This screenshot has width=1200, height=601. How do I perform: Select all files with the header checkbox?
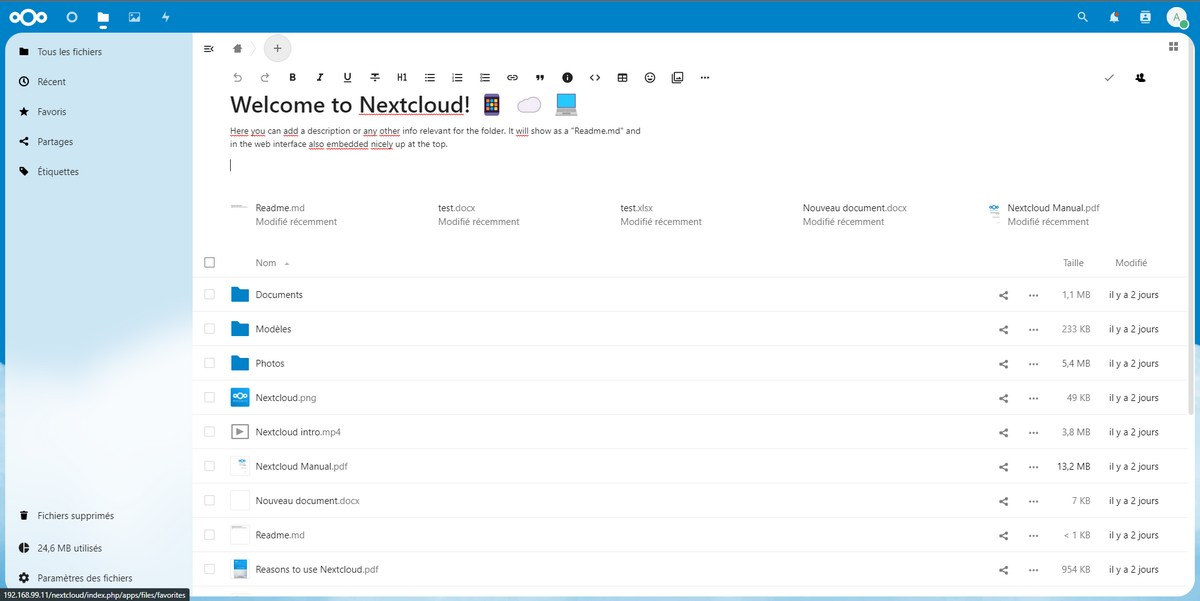point(209,263)
